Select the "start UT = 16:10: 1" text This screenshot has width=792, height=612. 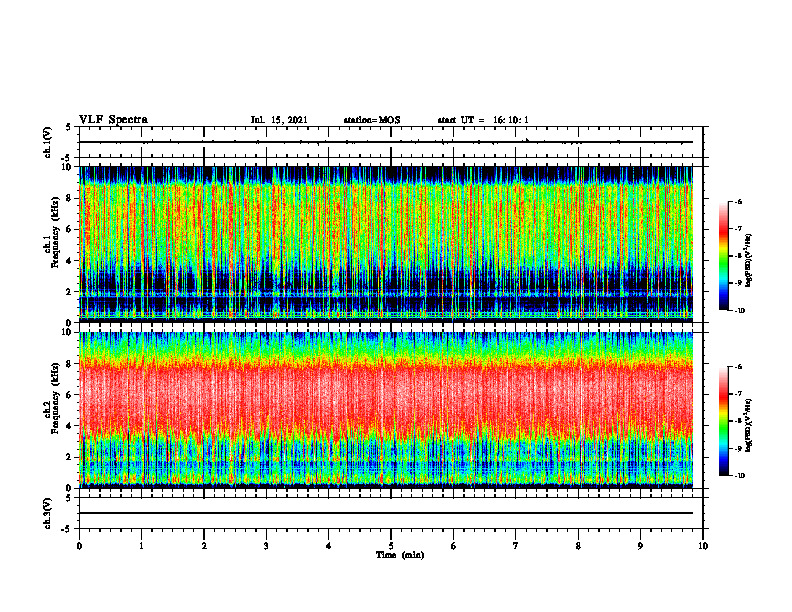(483, 120)
